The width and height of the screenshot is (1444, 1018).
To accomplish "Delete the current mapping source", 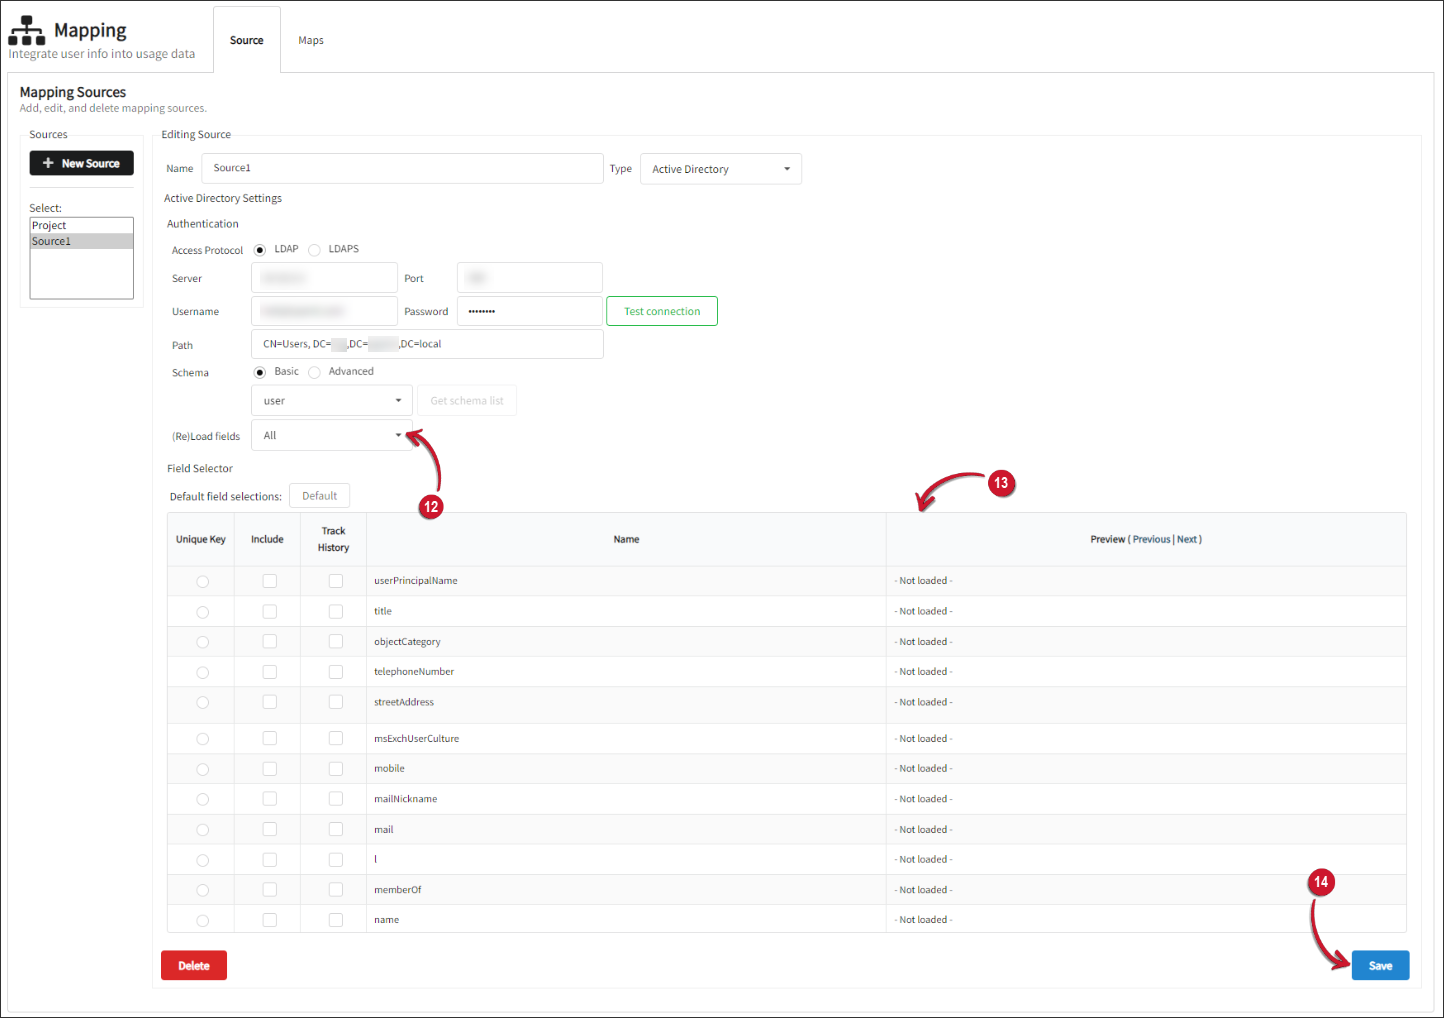I will [193, 965].
